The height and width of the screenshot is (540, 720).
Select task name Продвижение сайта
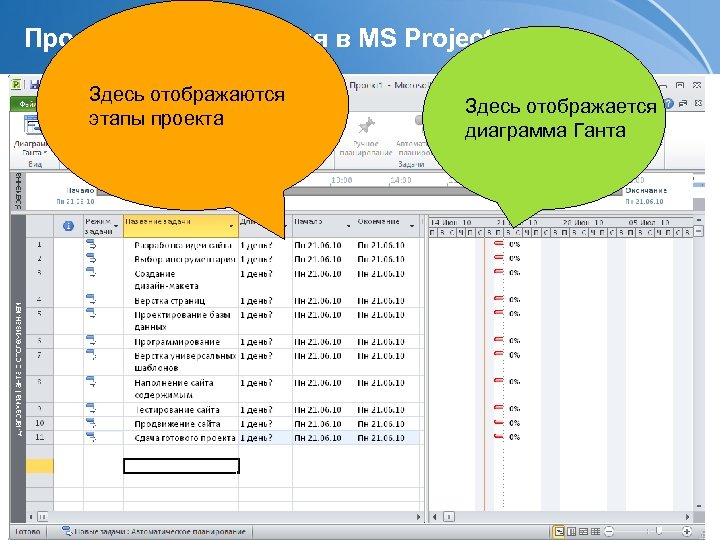(x=177, y=424)
